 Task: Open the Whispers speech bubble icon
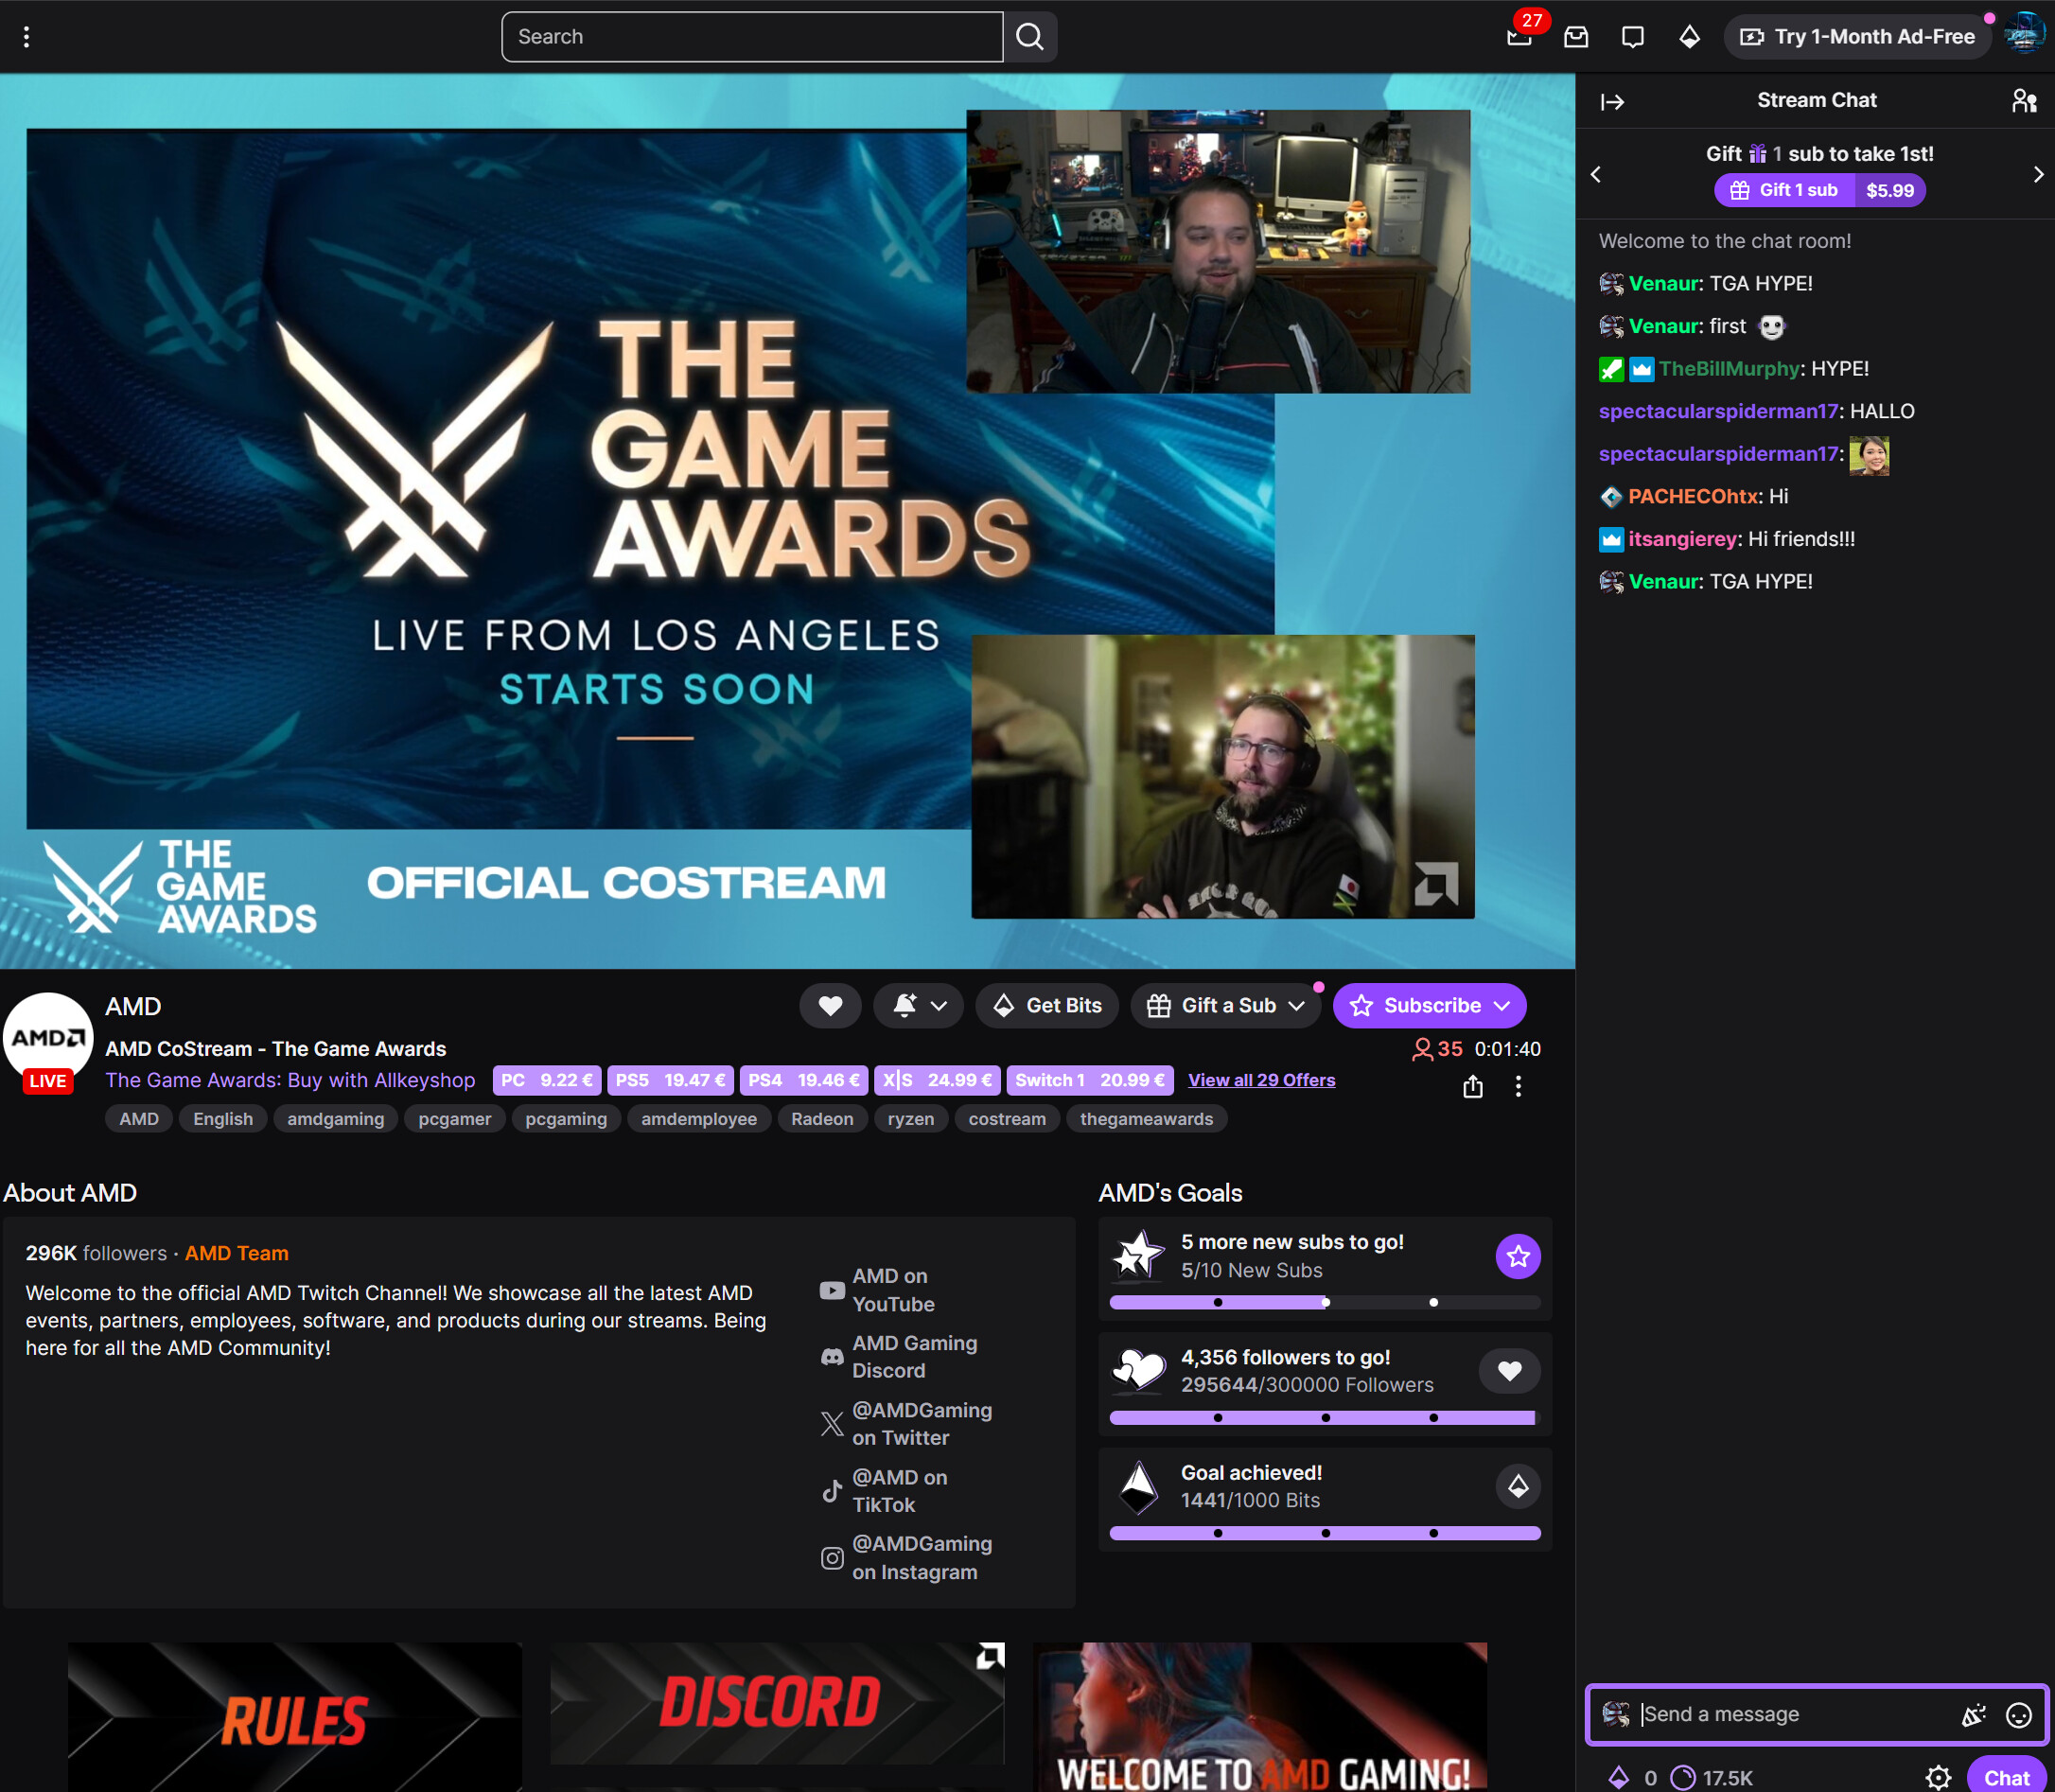tap(1632, 37)
